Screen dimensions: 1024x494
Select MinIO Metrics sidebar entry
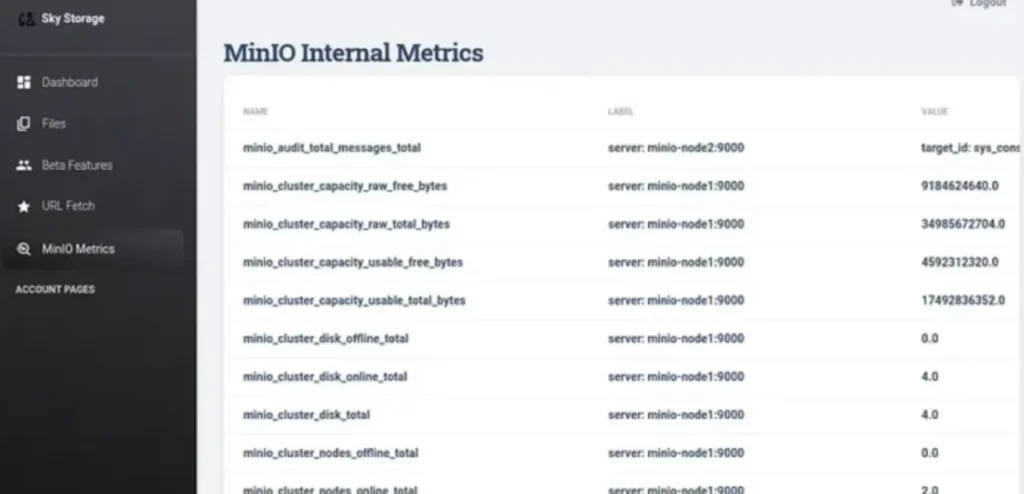[x=78, y=249]
